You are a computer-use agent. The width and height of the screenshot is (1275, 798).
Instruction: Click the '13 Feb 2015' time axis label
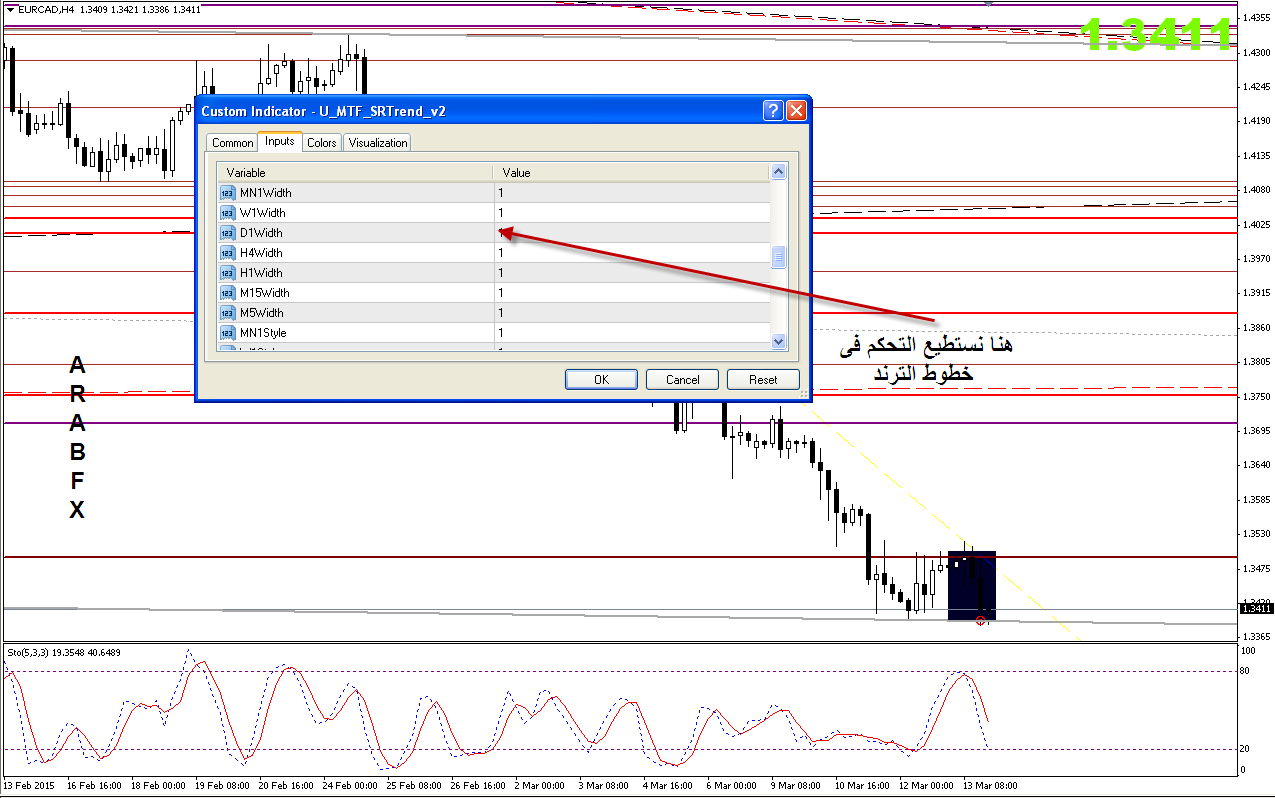point(27,786)
